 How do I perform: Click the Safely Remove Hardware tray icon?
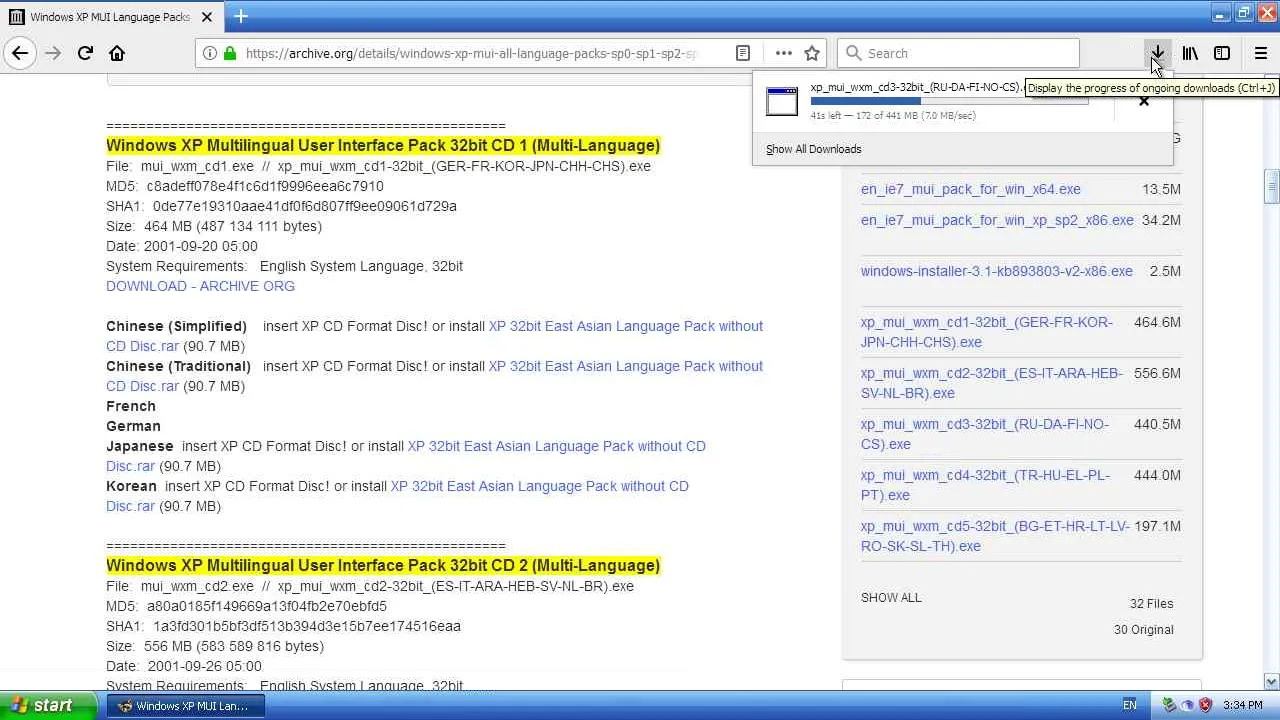(x=1170, y=705)
